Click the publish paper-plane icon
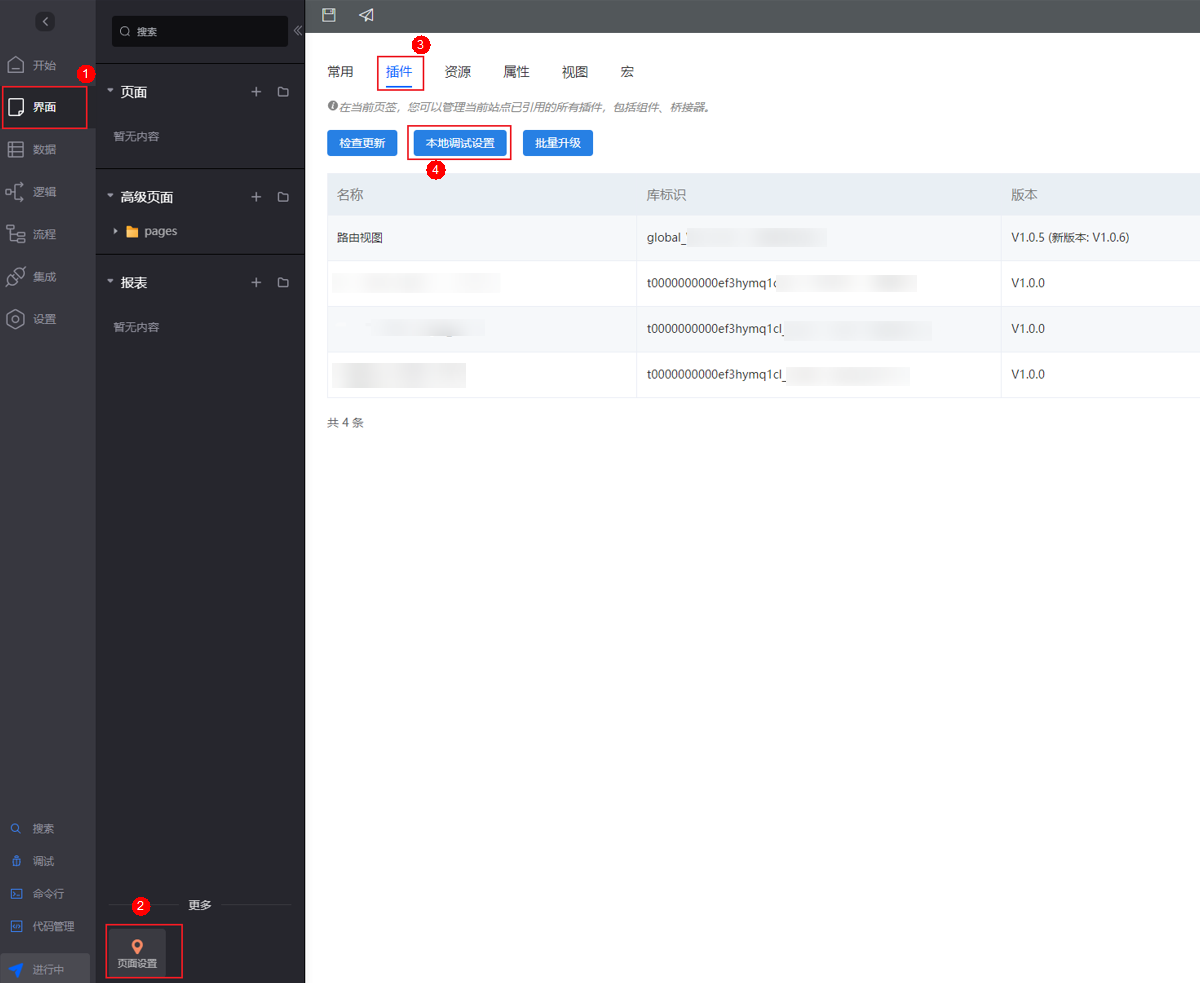 coord(367,15)
